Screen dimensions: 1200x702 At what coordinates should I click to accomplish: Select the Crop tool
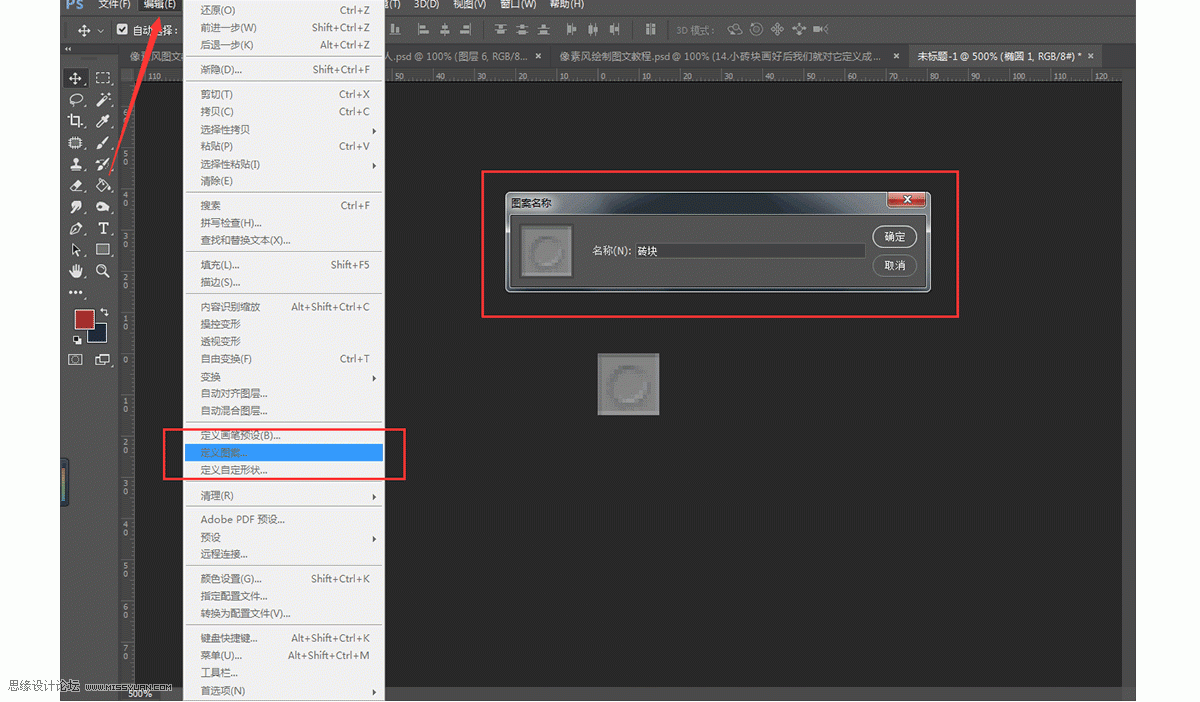tap(76, 121)
